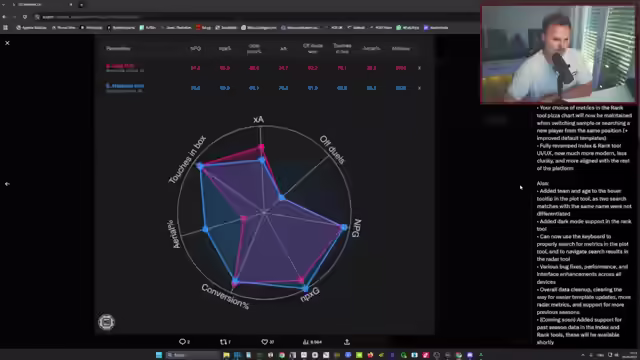Screen dimensions: 640x360
Task: Click the Conversion% axis label
Action: (225, 297)
